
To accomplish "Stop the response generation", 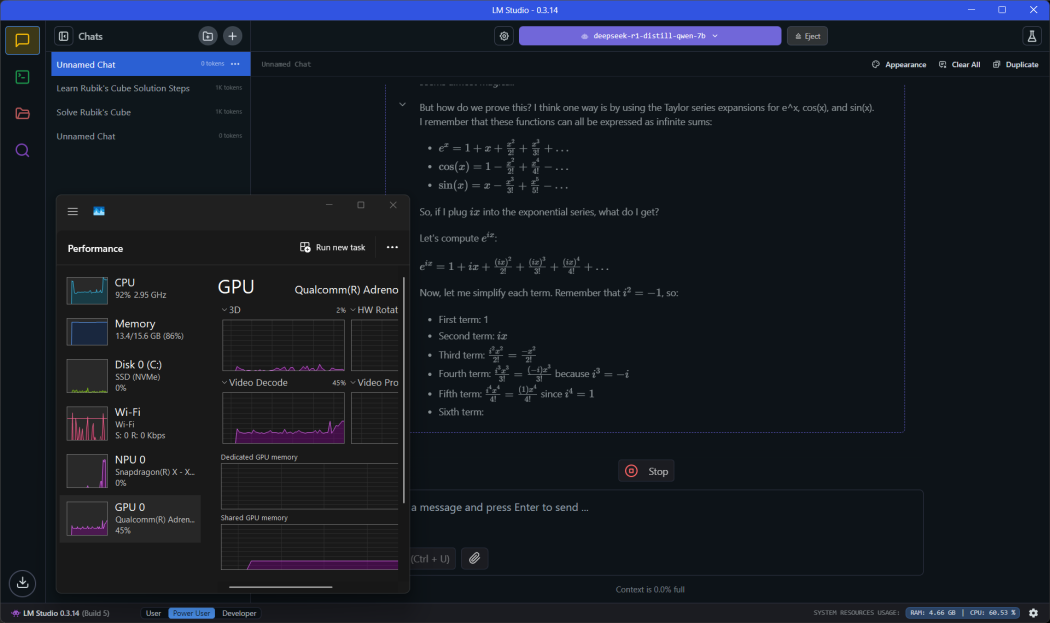I will point(646,471).
